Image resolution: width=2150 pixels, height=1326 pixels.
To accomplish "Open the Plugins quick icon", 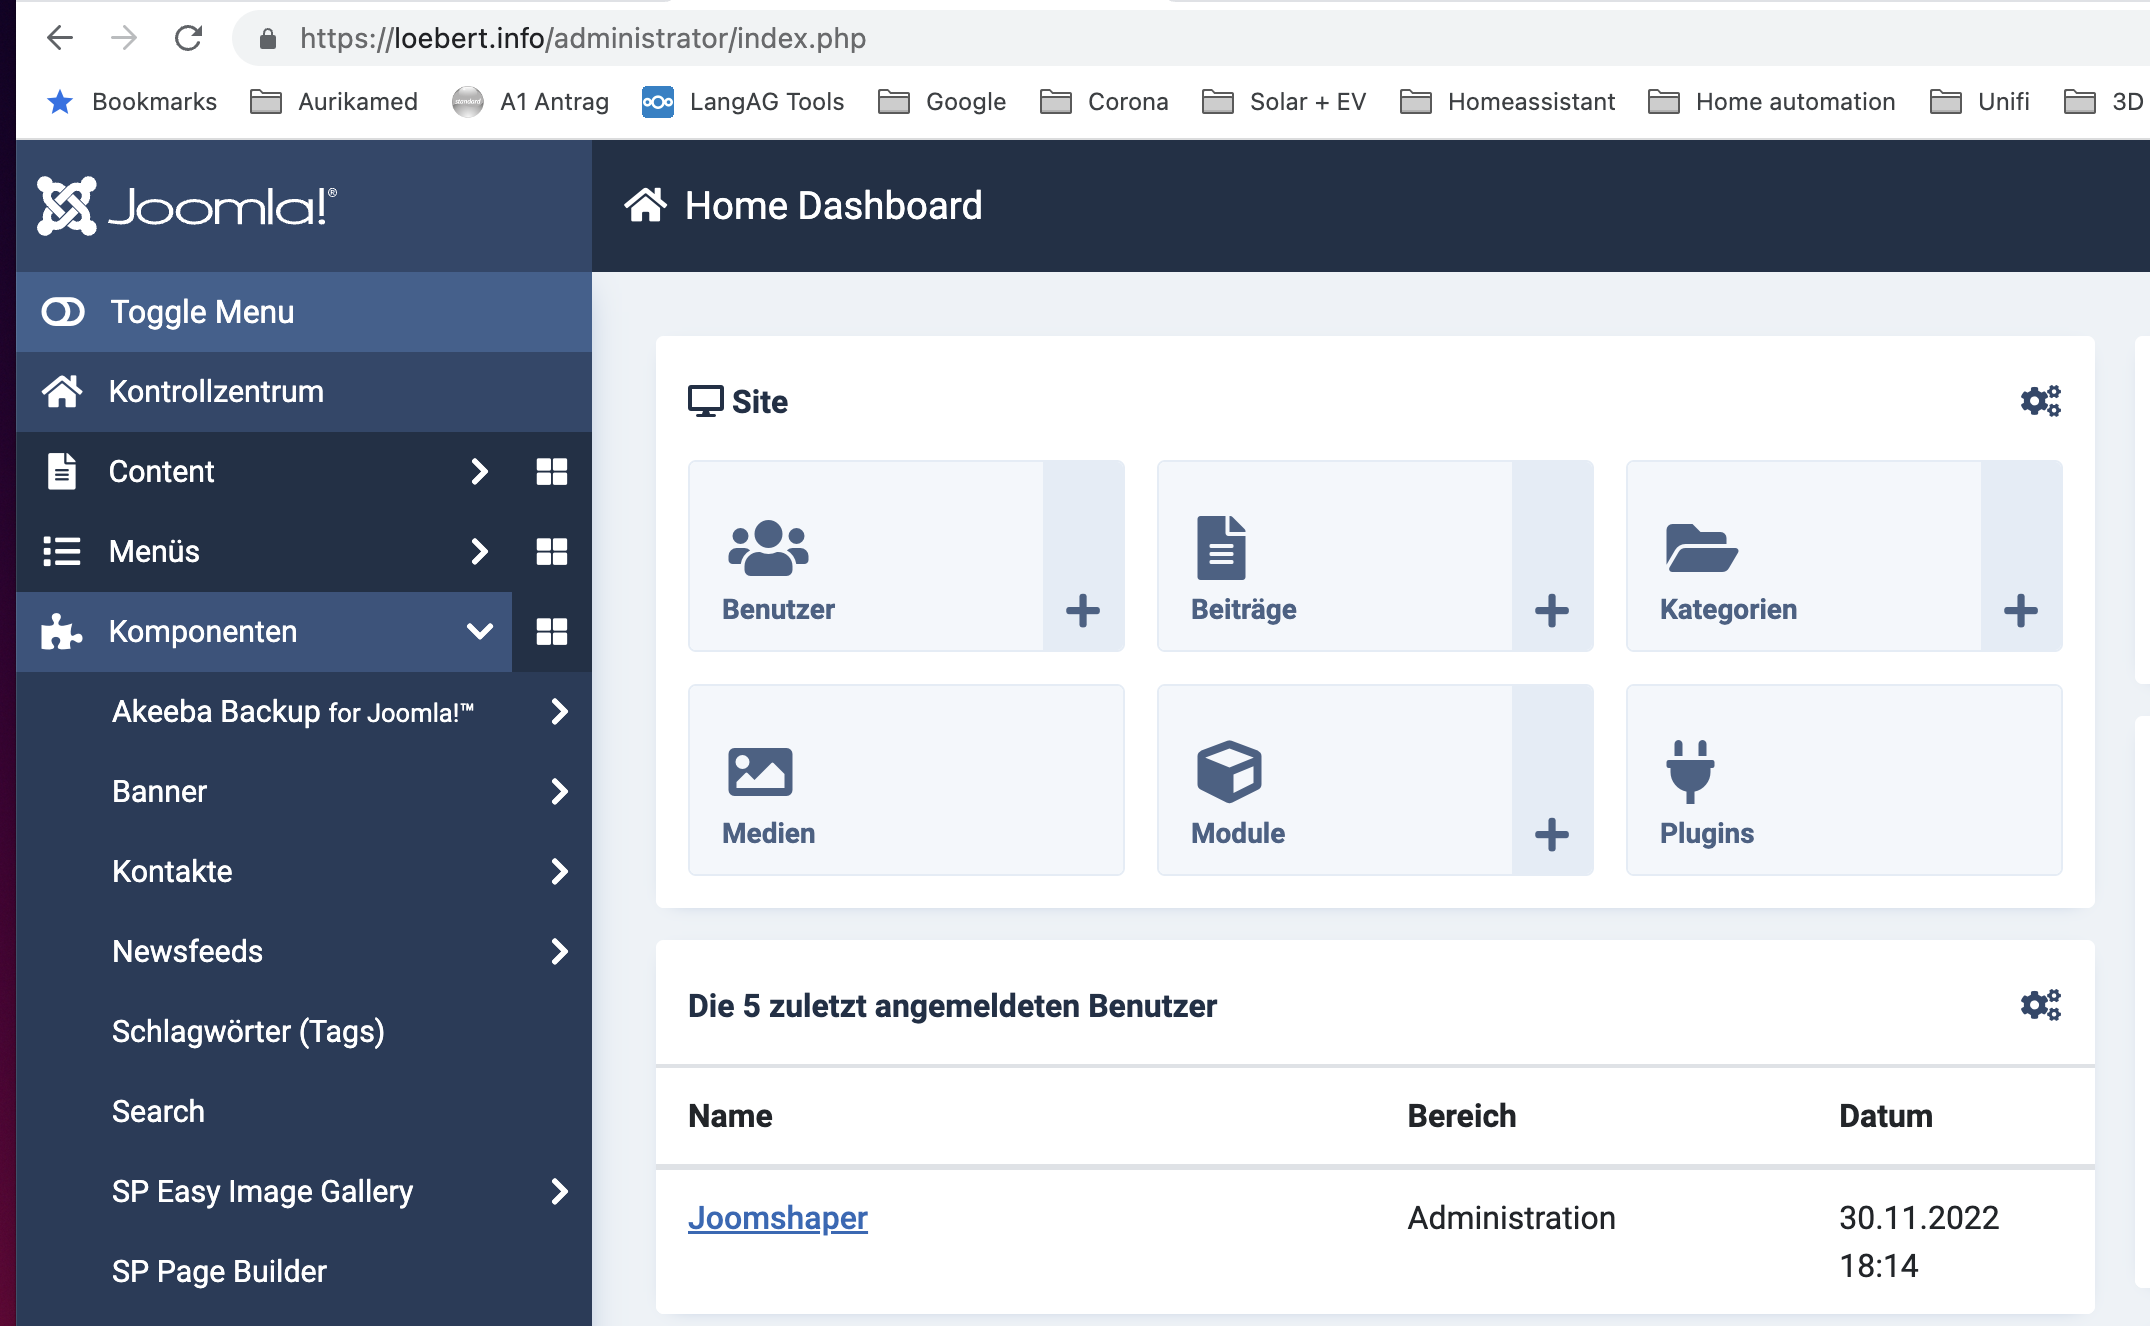I will (1843, 780).
